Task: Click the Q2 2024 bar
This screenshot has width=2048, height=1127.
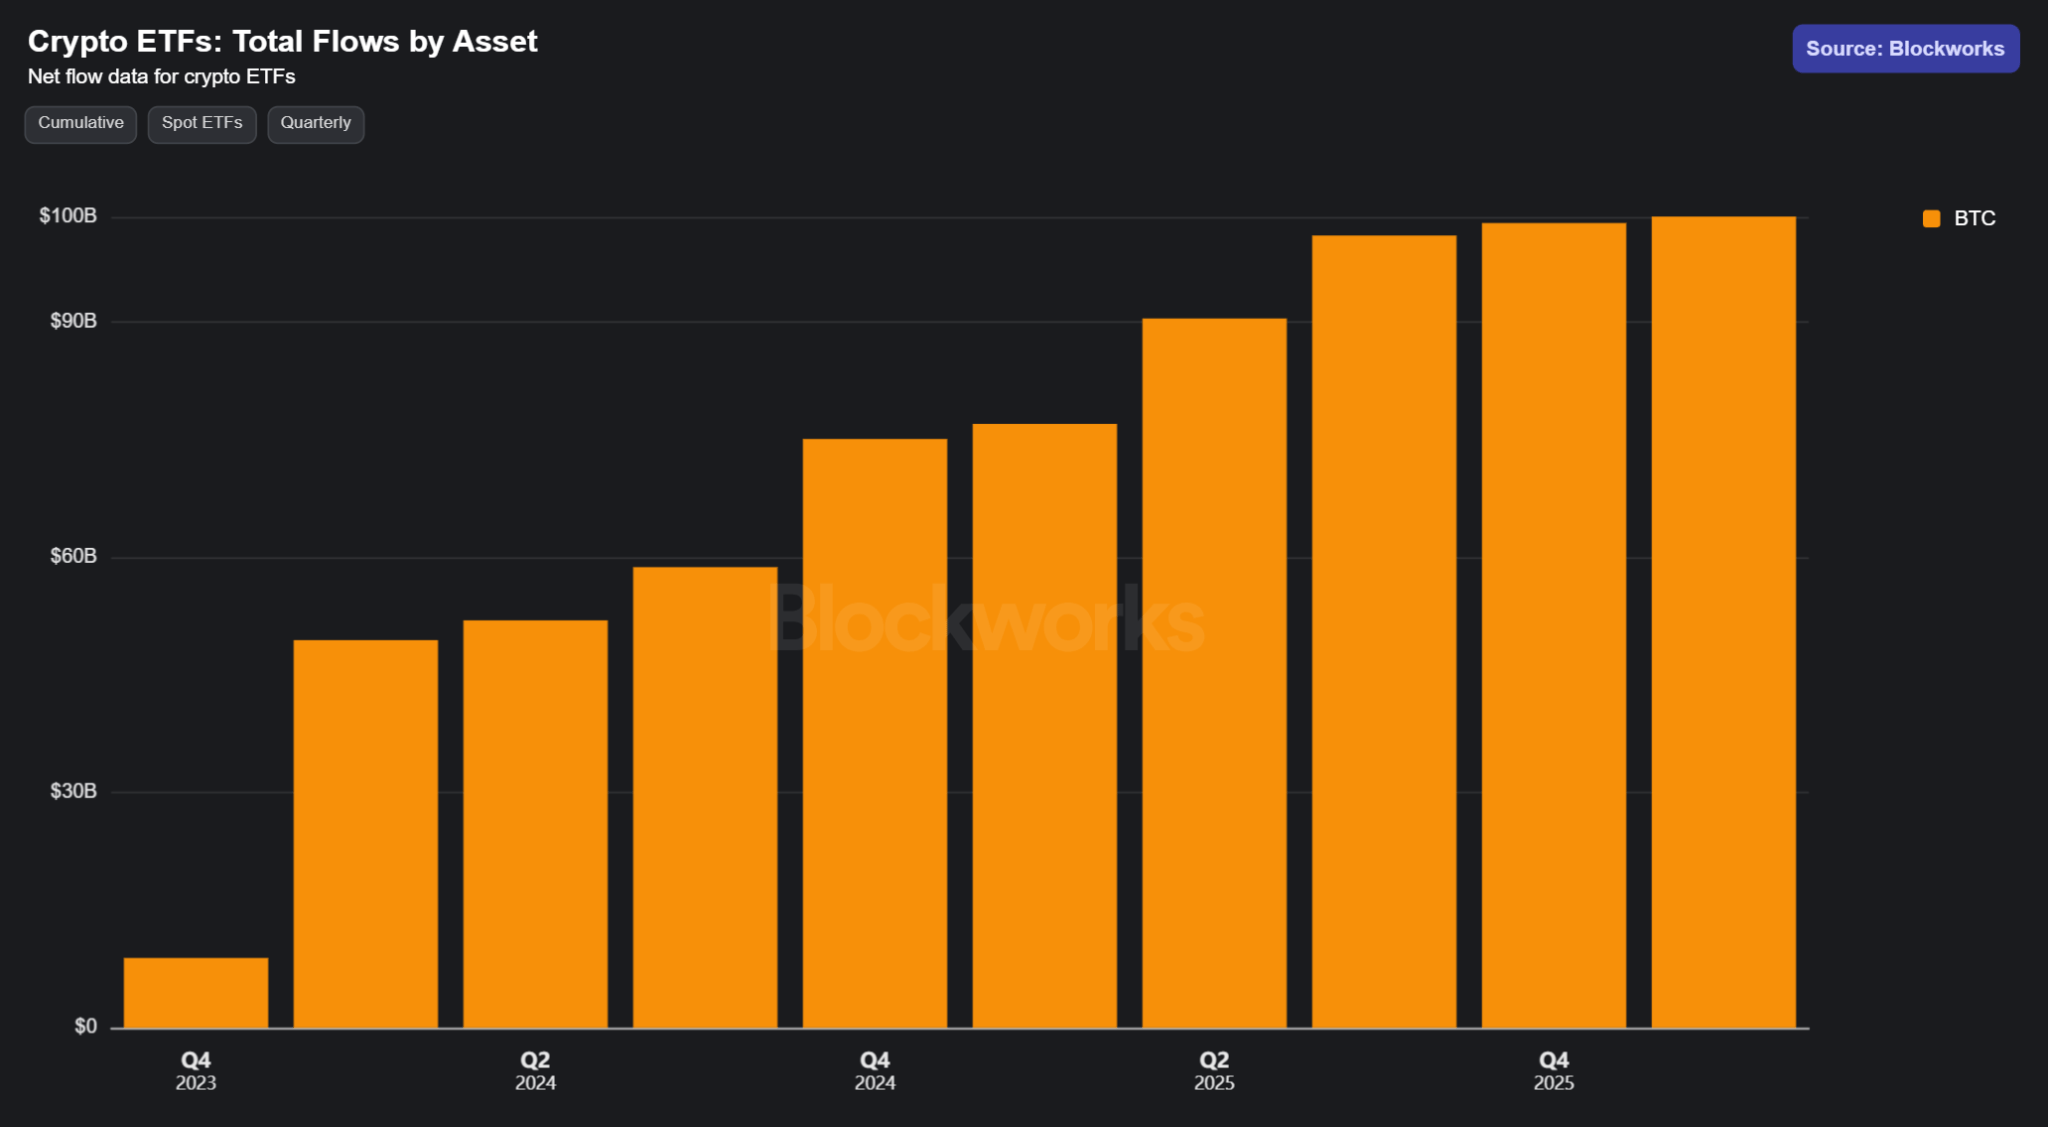Action: [x=535, y=823]
